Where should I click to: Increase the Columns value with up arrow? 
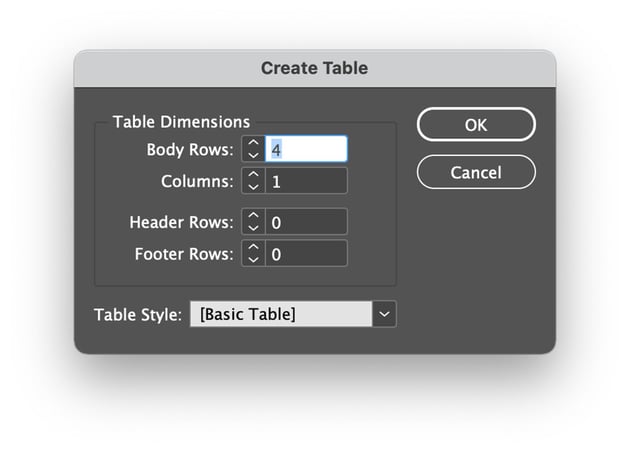[x=253, y=175]
